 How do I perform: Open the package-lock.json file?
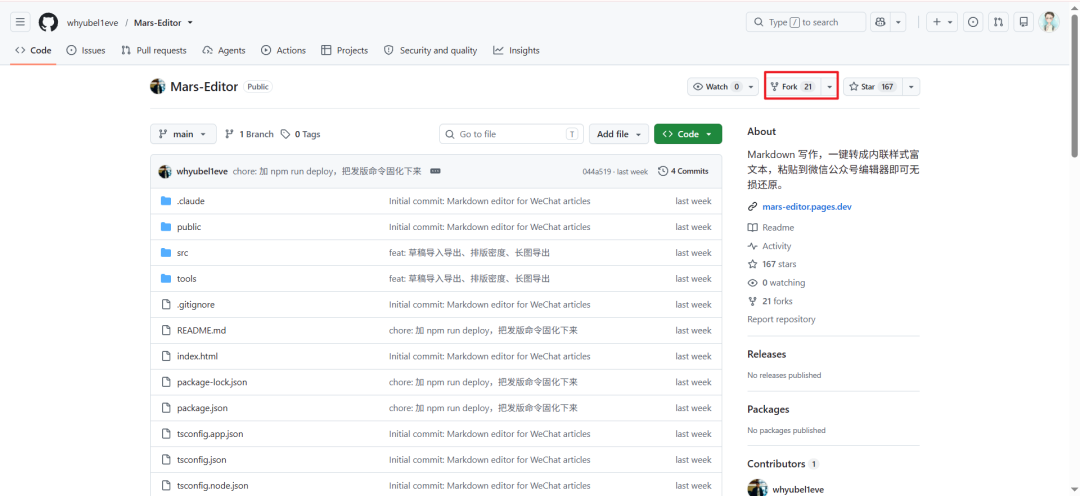tap(212, 382)
